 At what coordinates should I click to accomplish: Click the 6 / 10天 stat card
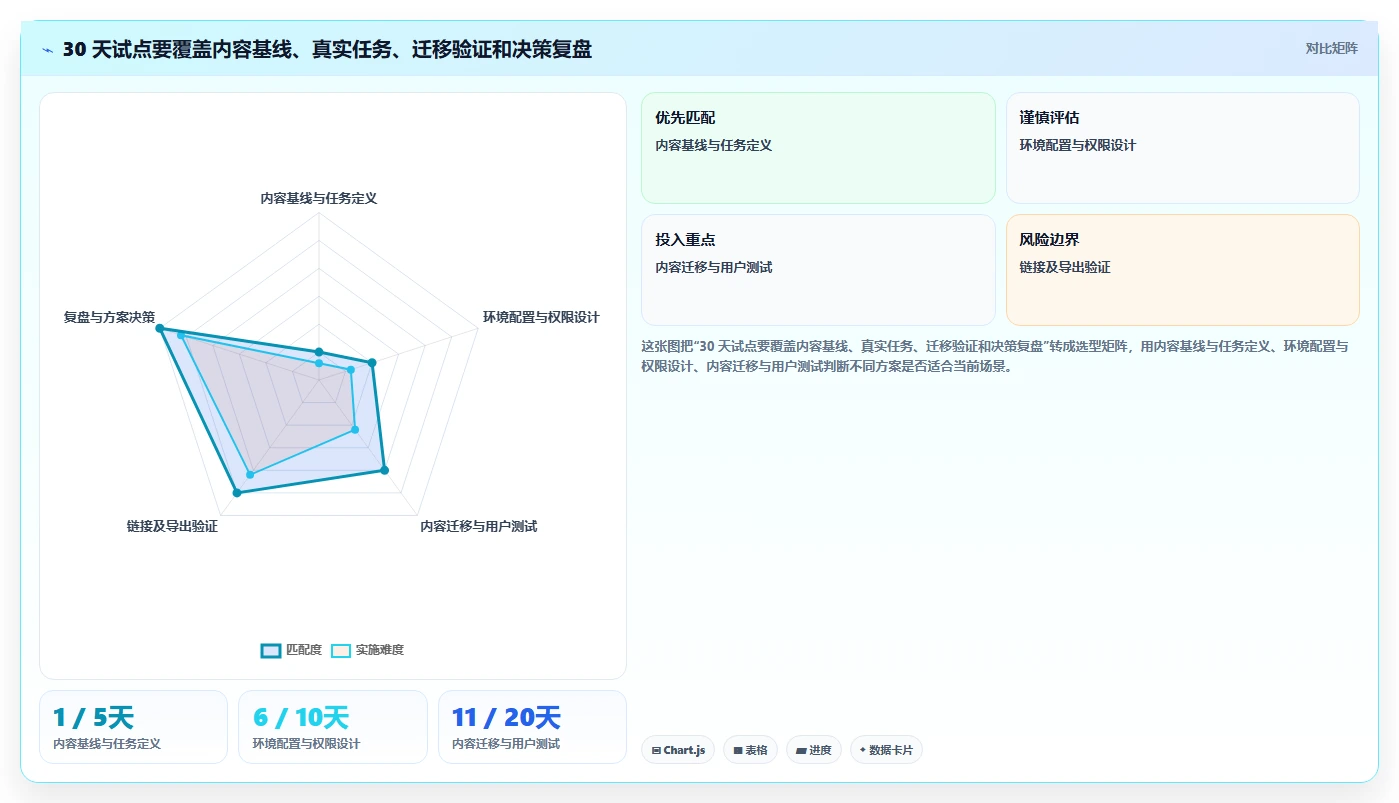[333, 727]
